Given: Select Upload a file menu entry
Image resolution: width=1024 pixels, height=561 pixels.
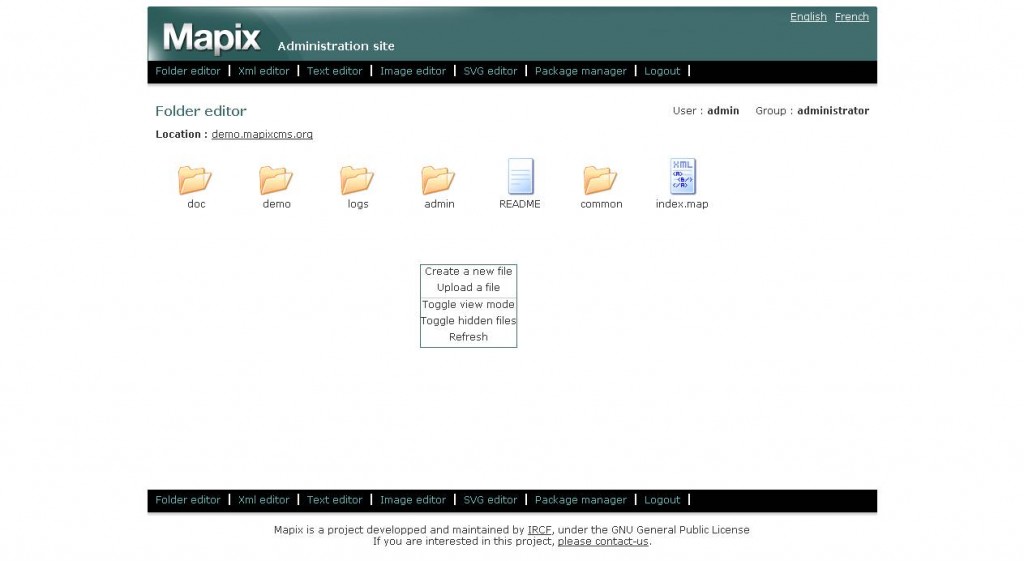Looking at the screenshot, I should point(468,287).
